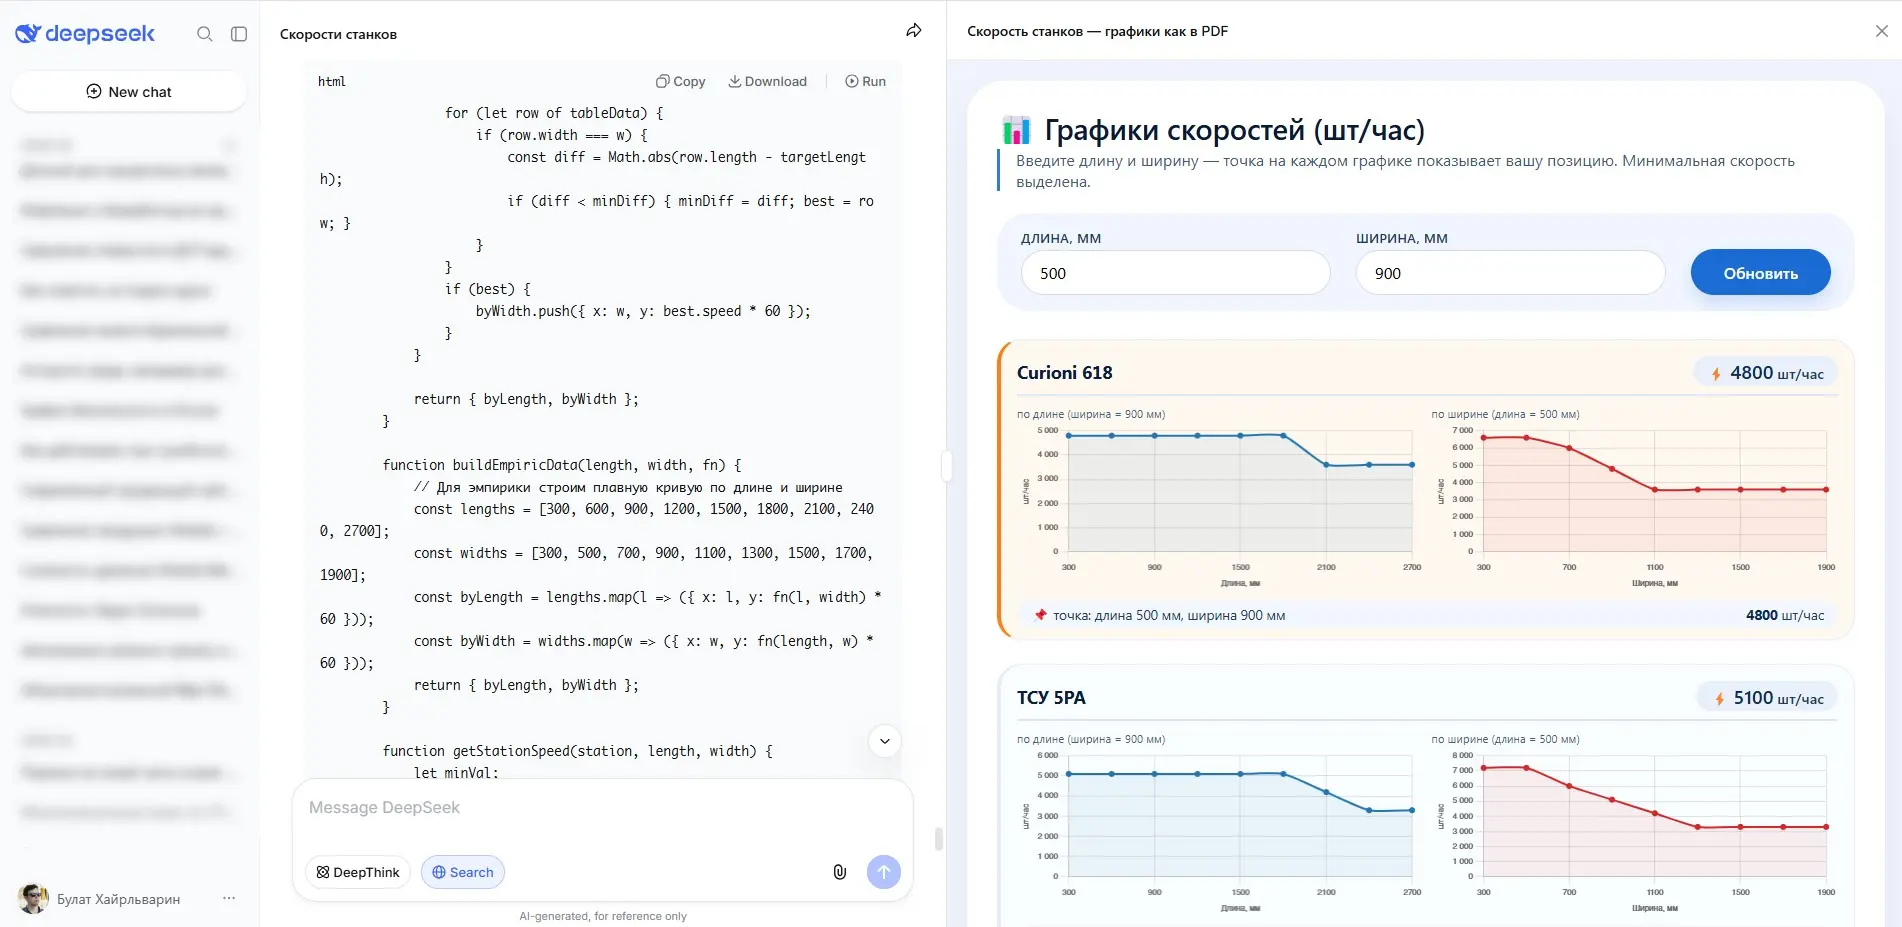Share the conversation via the arrow icon
This screenshot has height=927, width=1902.
coord(913,31)
